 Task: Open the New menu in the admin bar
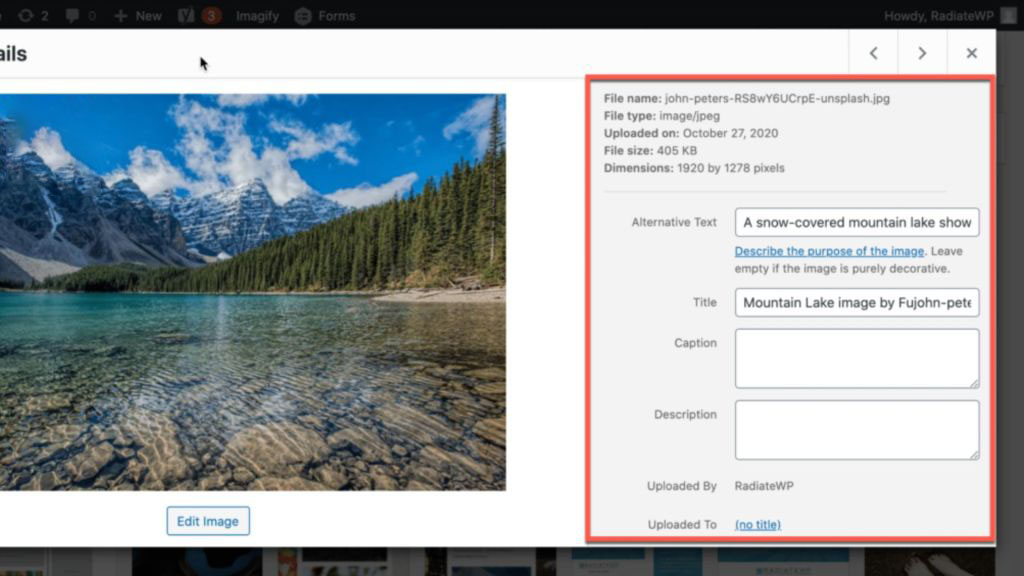(x=137, y=15)
